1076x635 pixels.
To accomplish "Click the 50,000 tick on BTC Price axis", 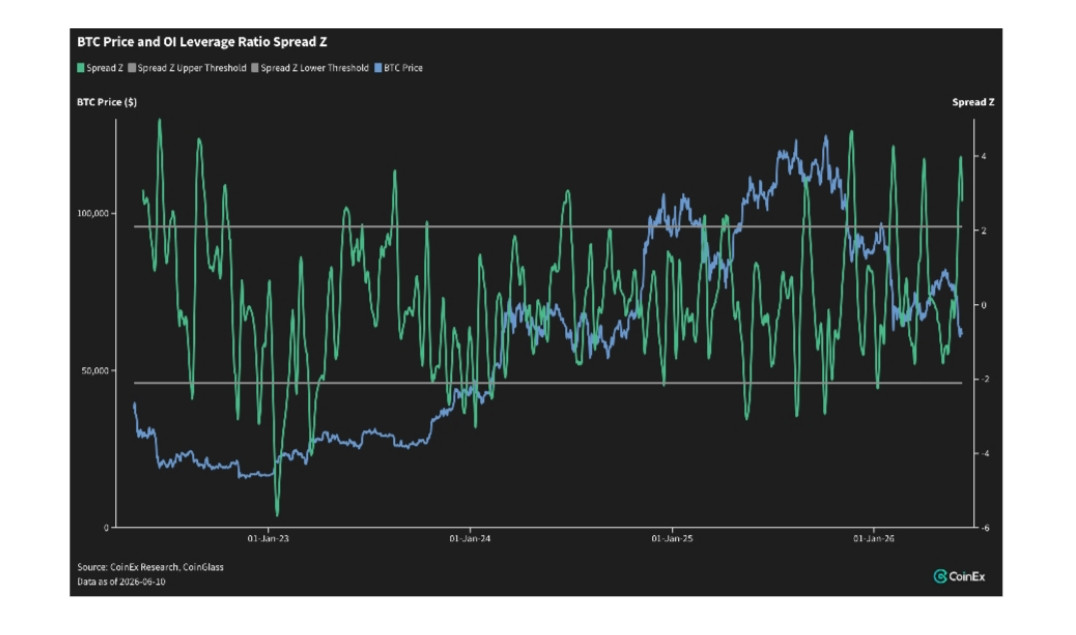I will coord(95,371).
